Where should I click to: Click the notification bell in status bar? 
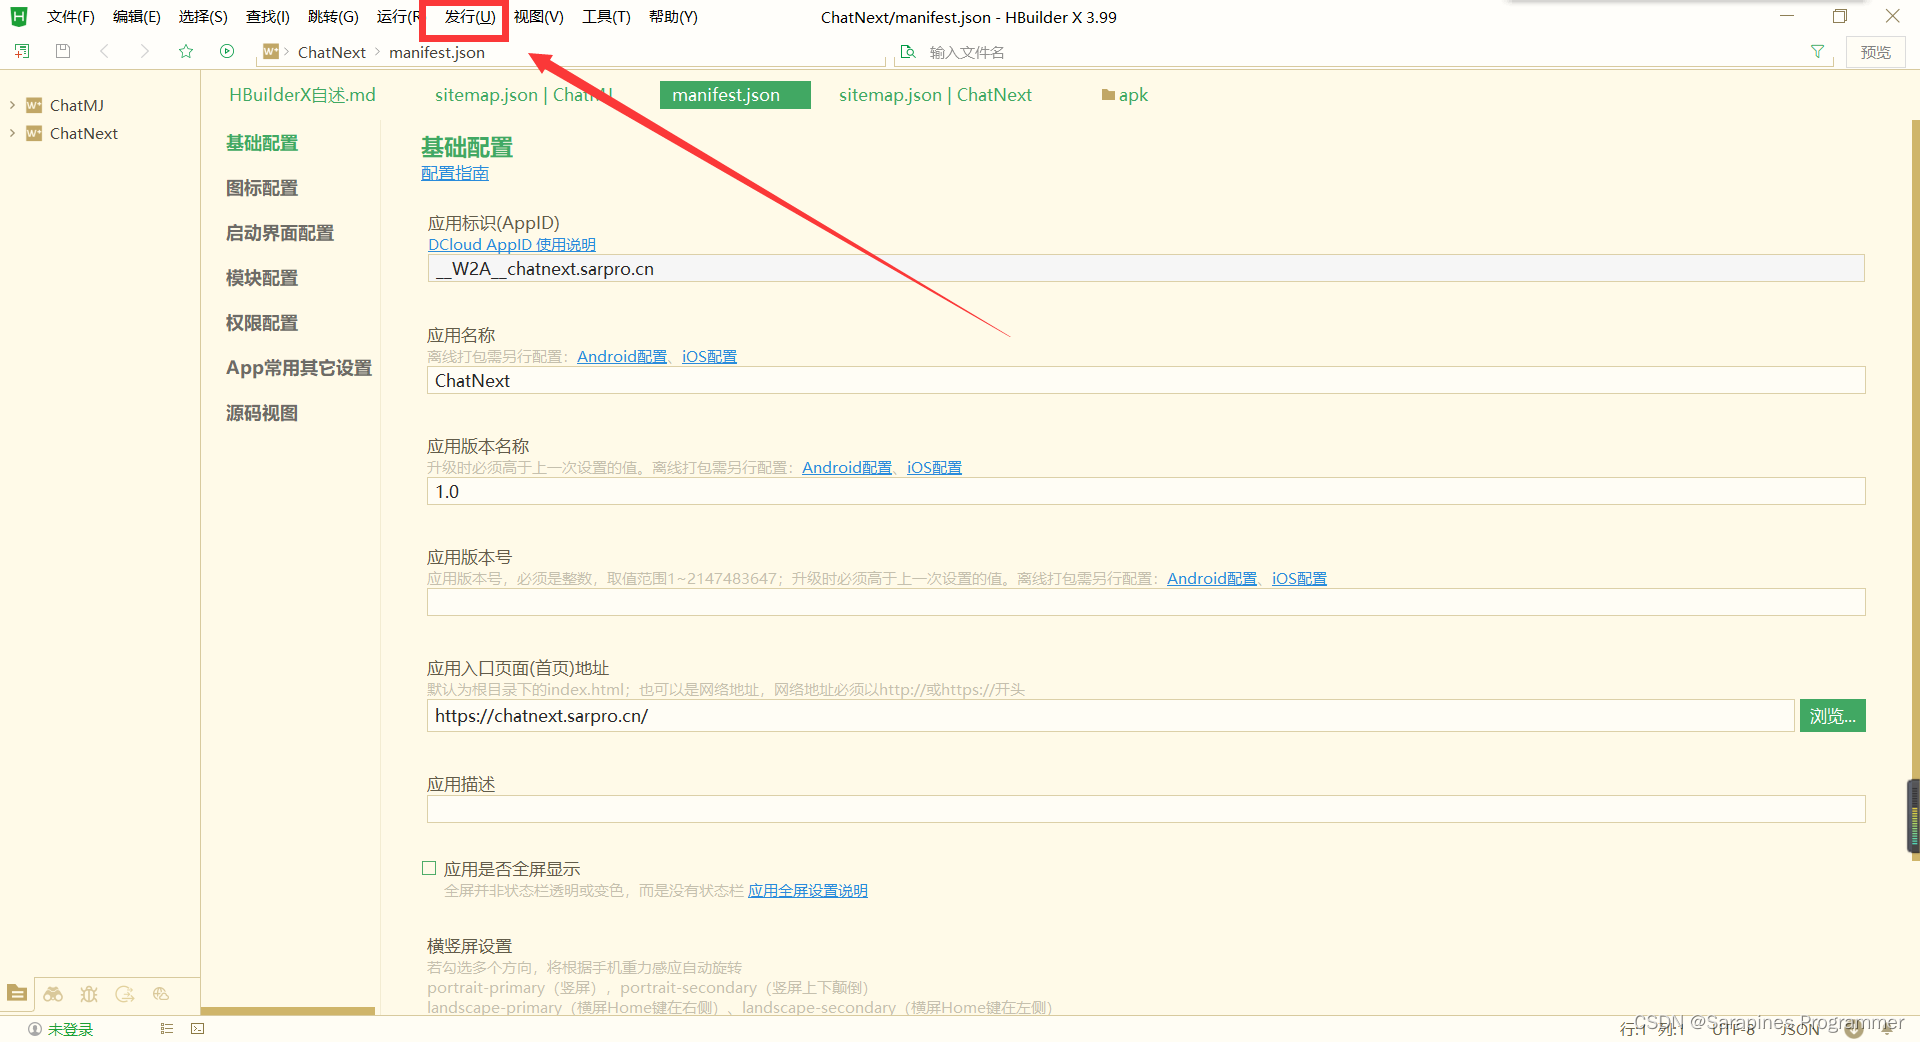click(x=1887, y=1029)
